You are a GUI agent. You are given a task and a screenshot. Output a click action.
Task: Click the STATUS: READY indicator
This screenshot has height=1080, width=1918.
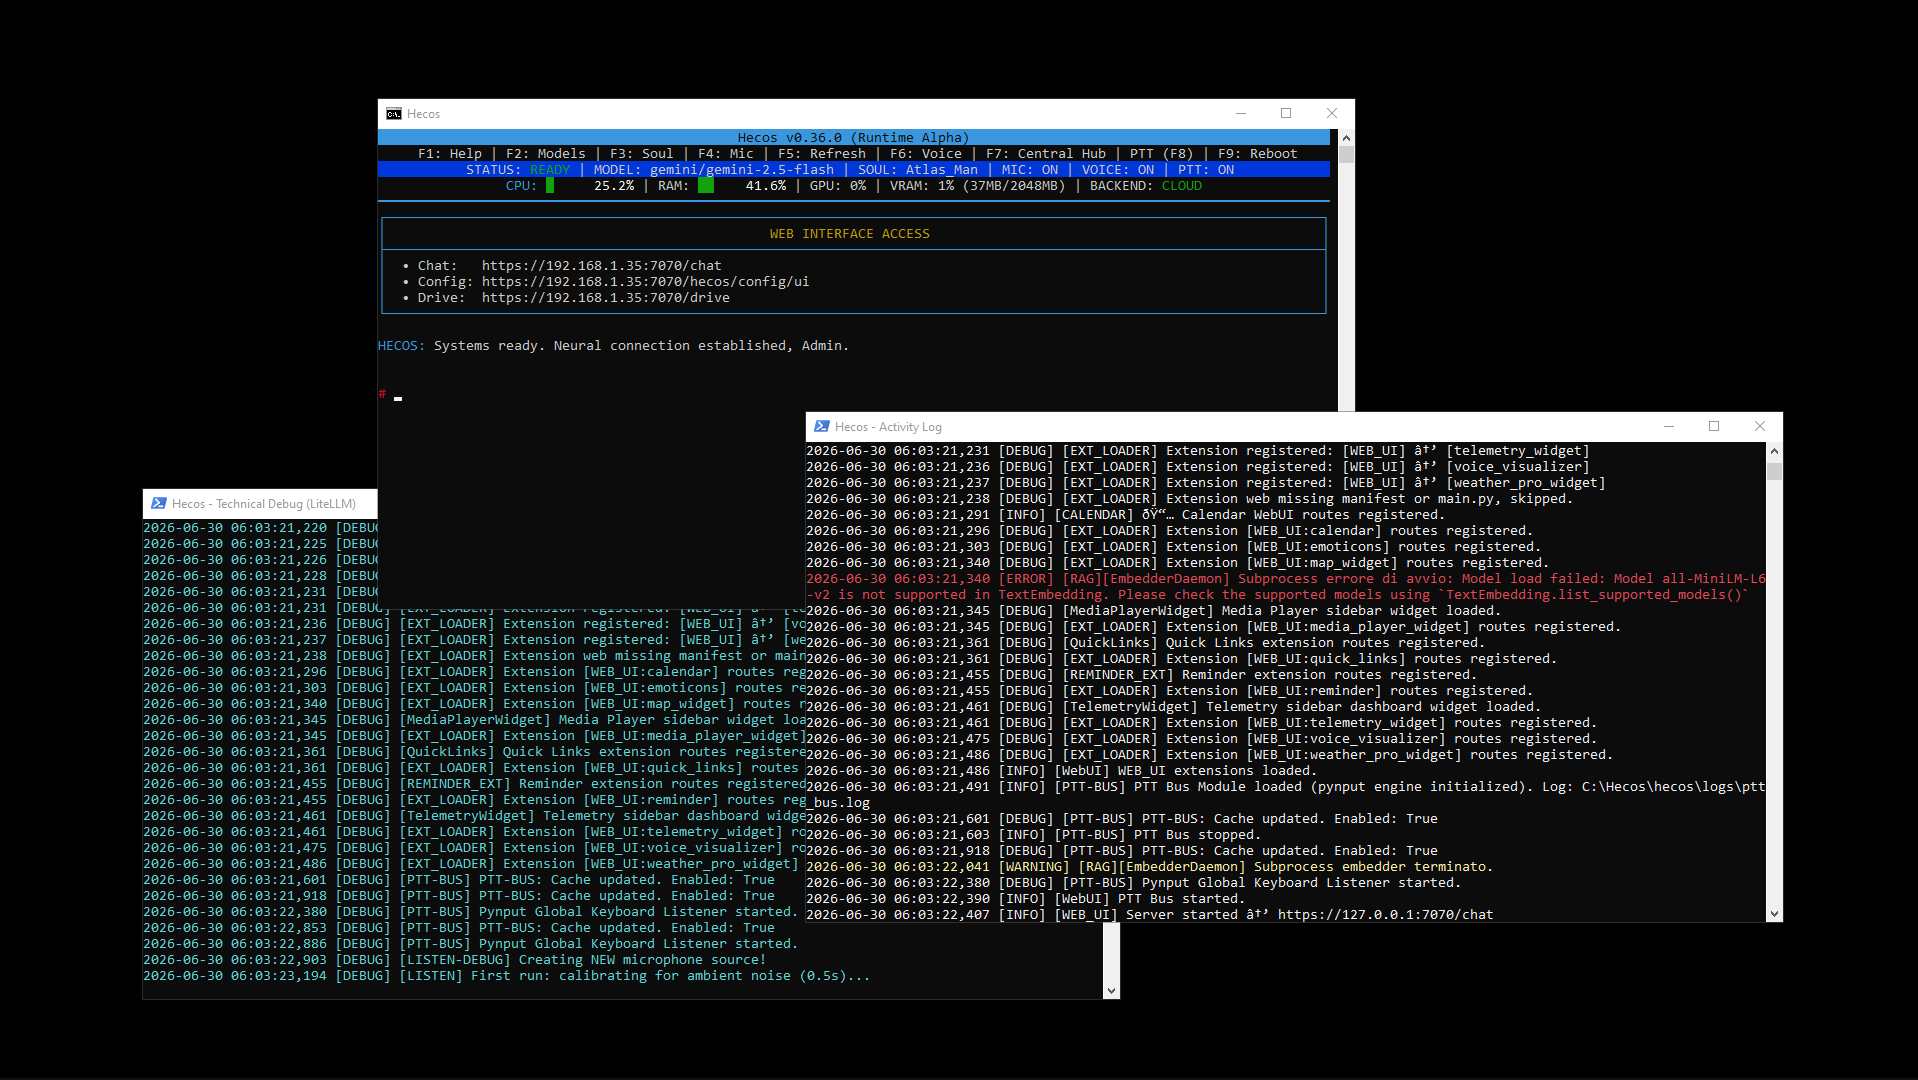tap(518, 170)
